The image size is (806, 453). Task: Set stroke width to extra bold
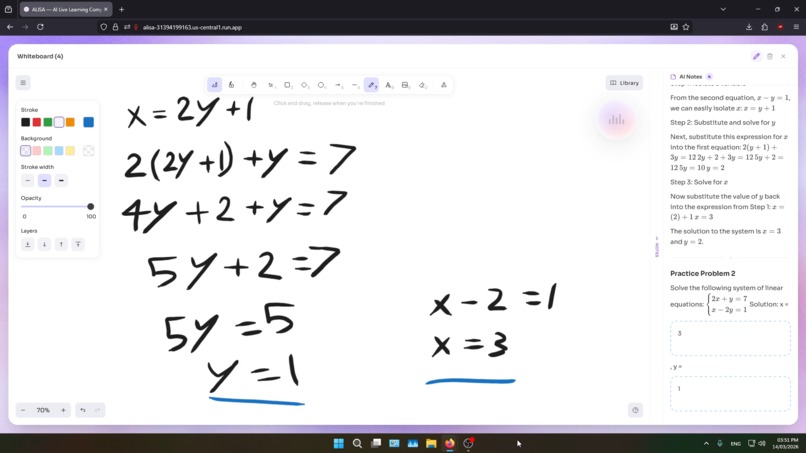tap(61, 180)
